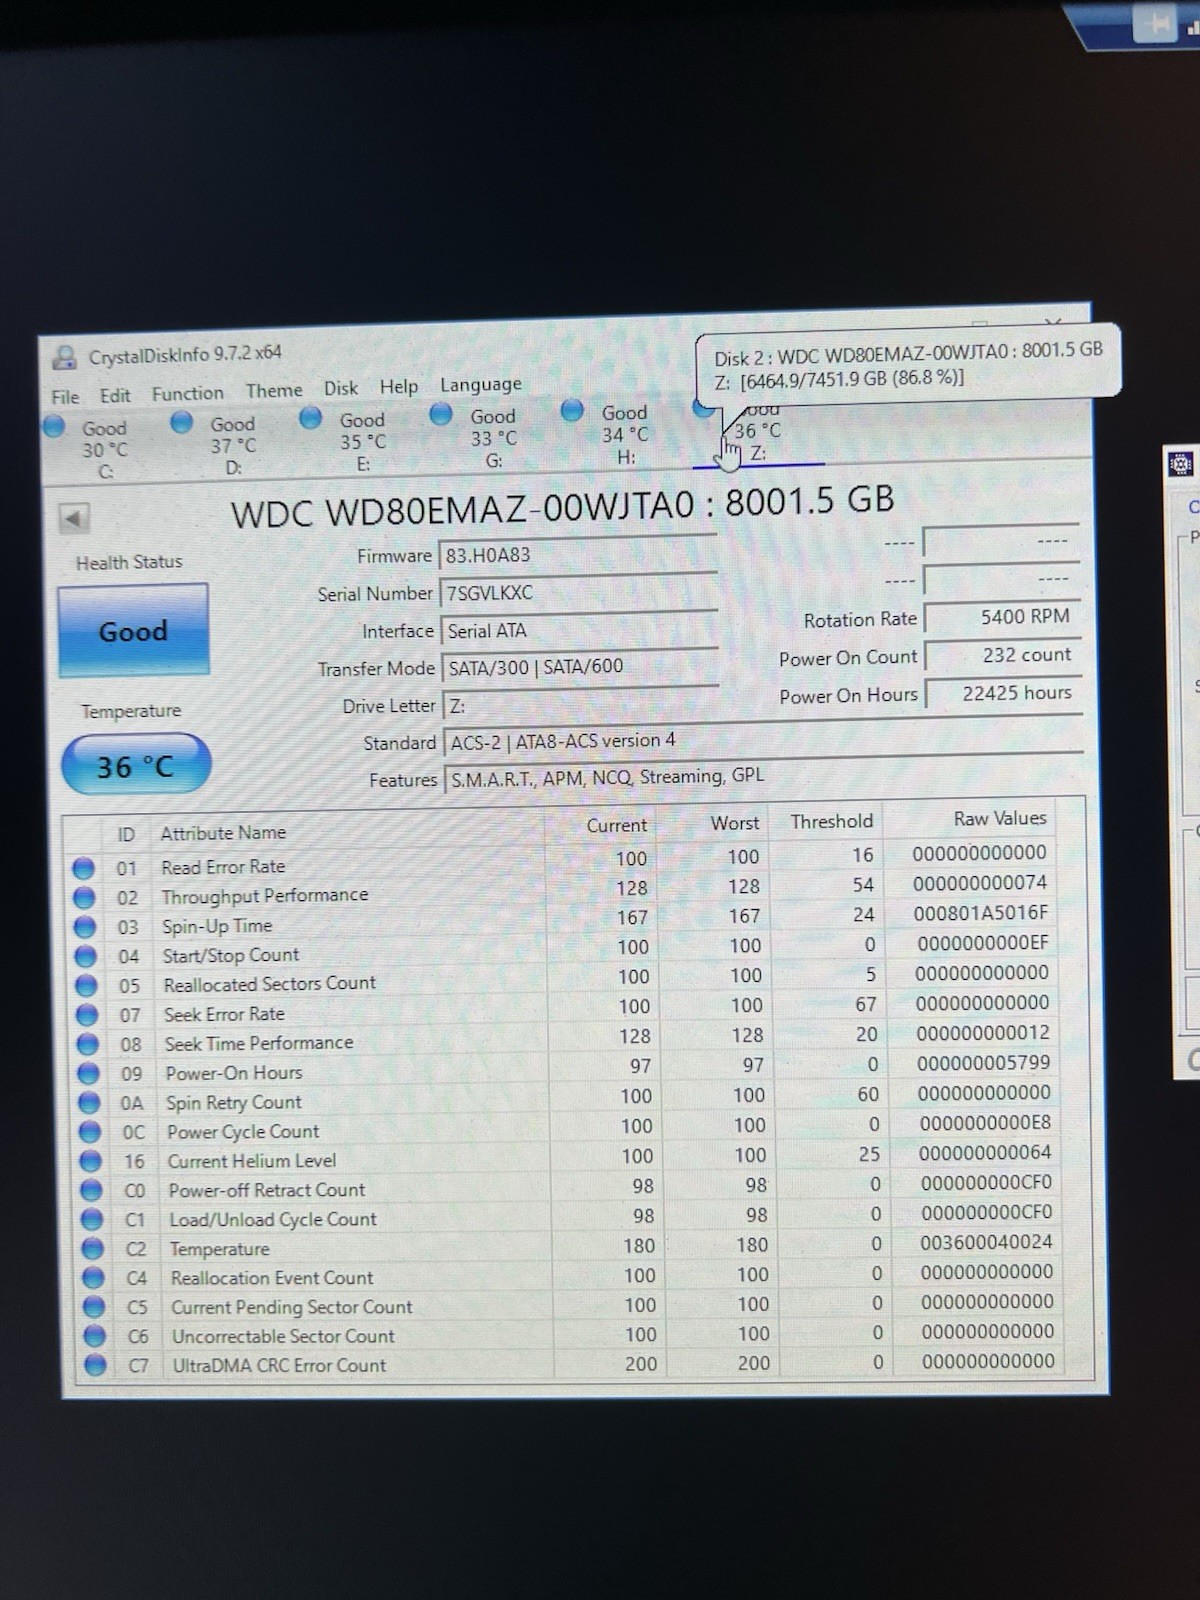Click the Firmware field 83.H0A83
This screenshot has width=1200, height=1600.
click(578, 554)
